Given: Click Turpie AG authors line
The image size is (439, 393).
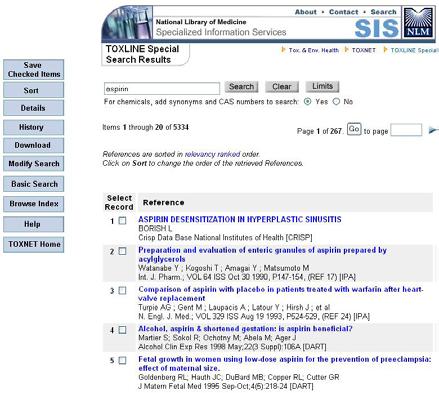Looking at the screenshot, I should coord(234,307).
